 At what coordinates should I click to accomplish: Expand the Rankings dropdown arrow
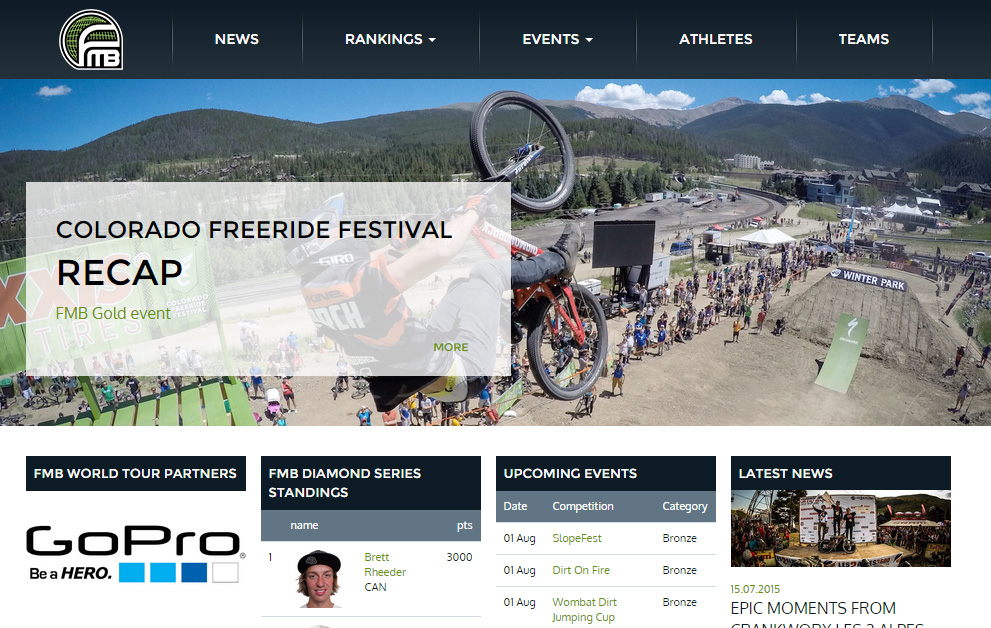432,40
